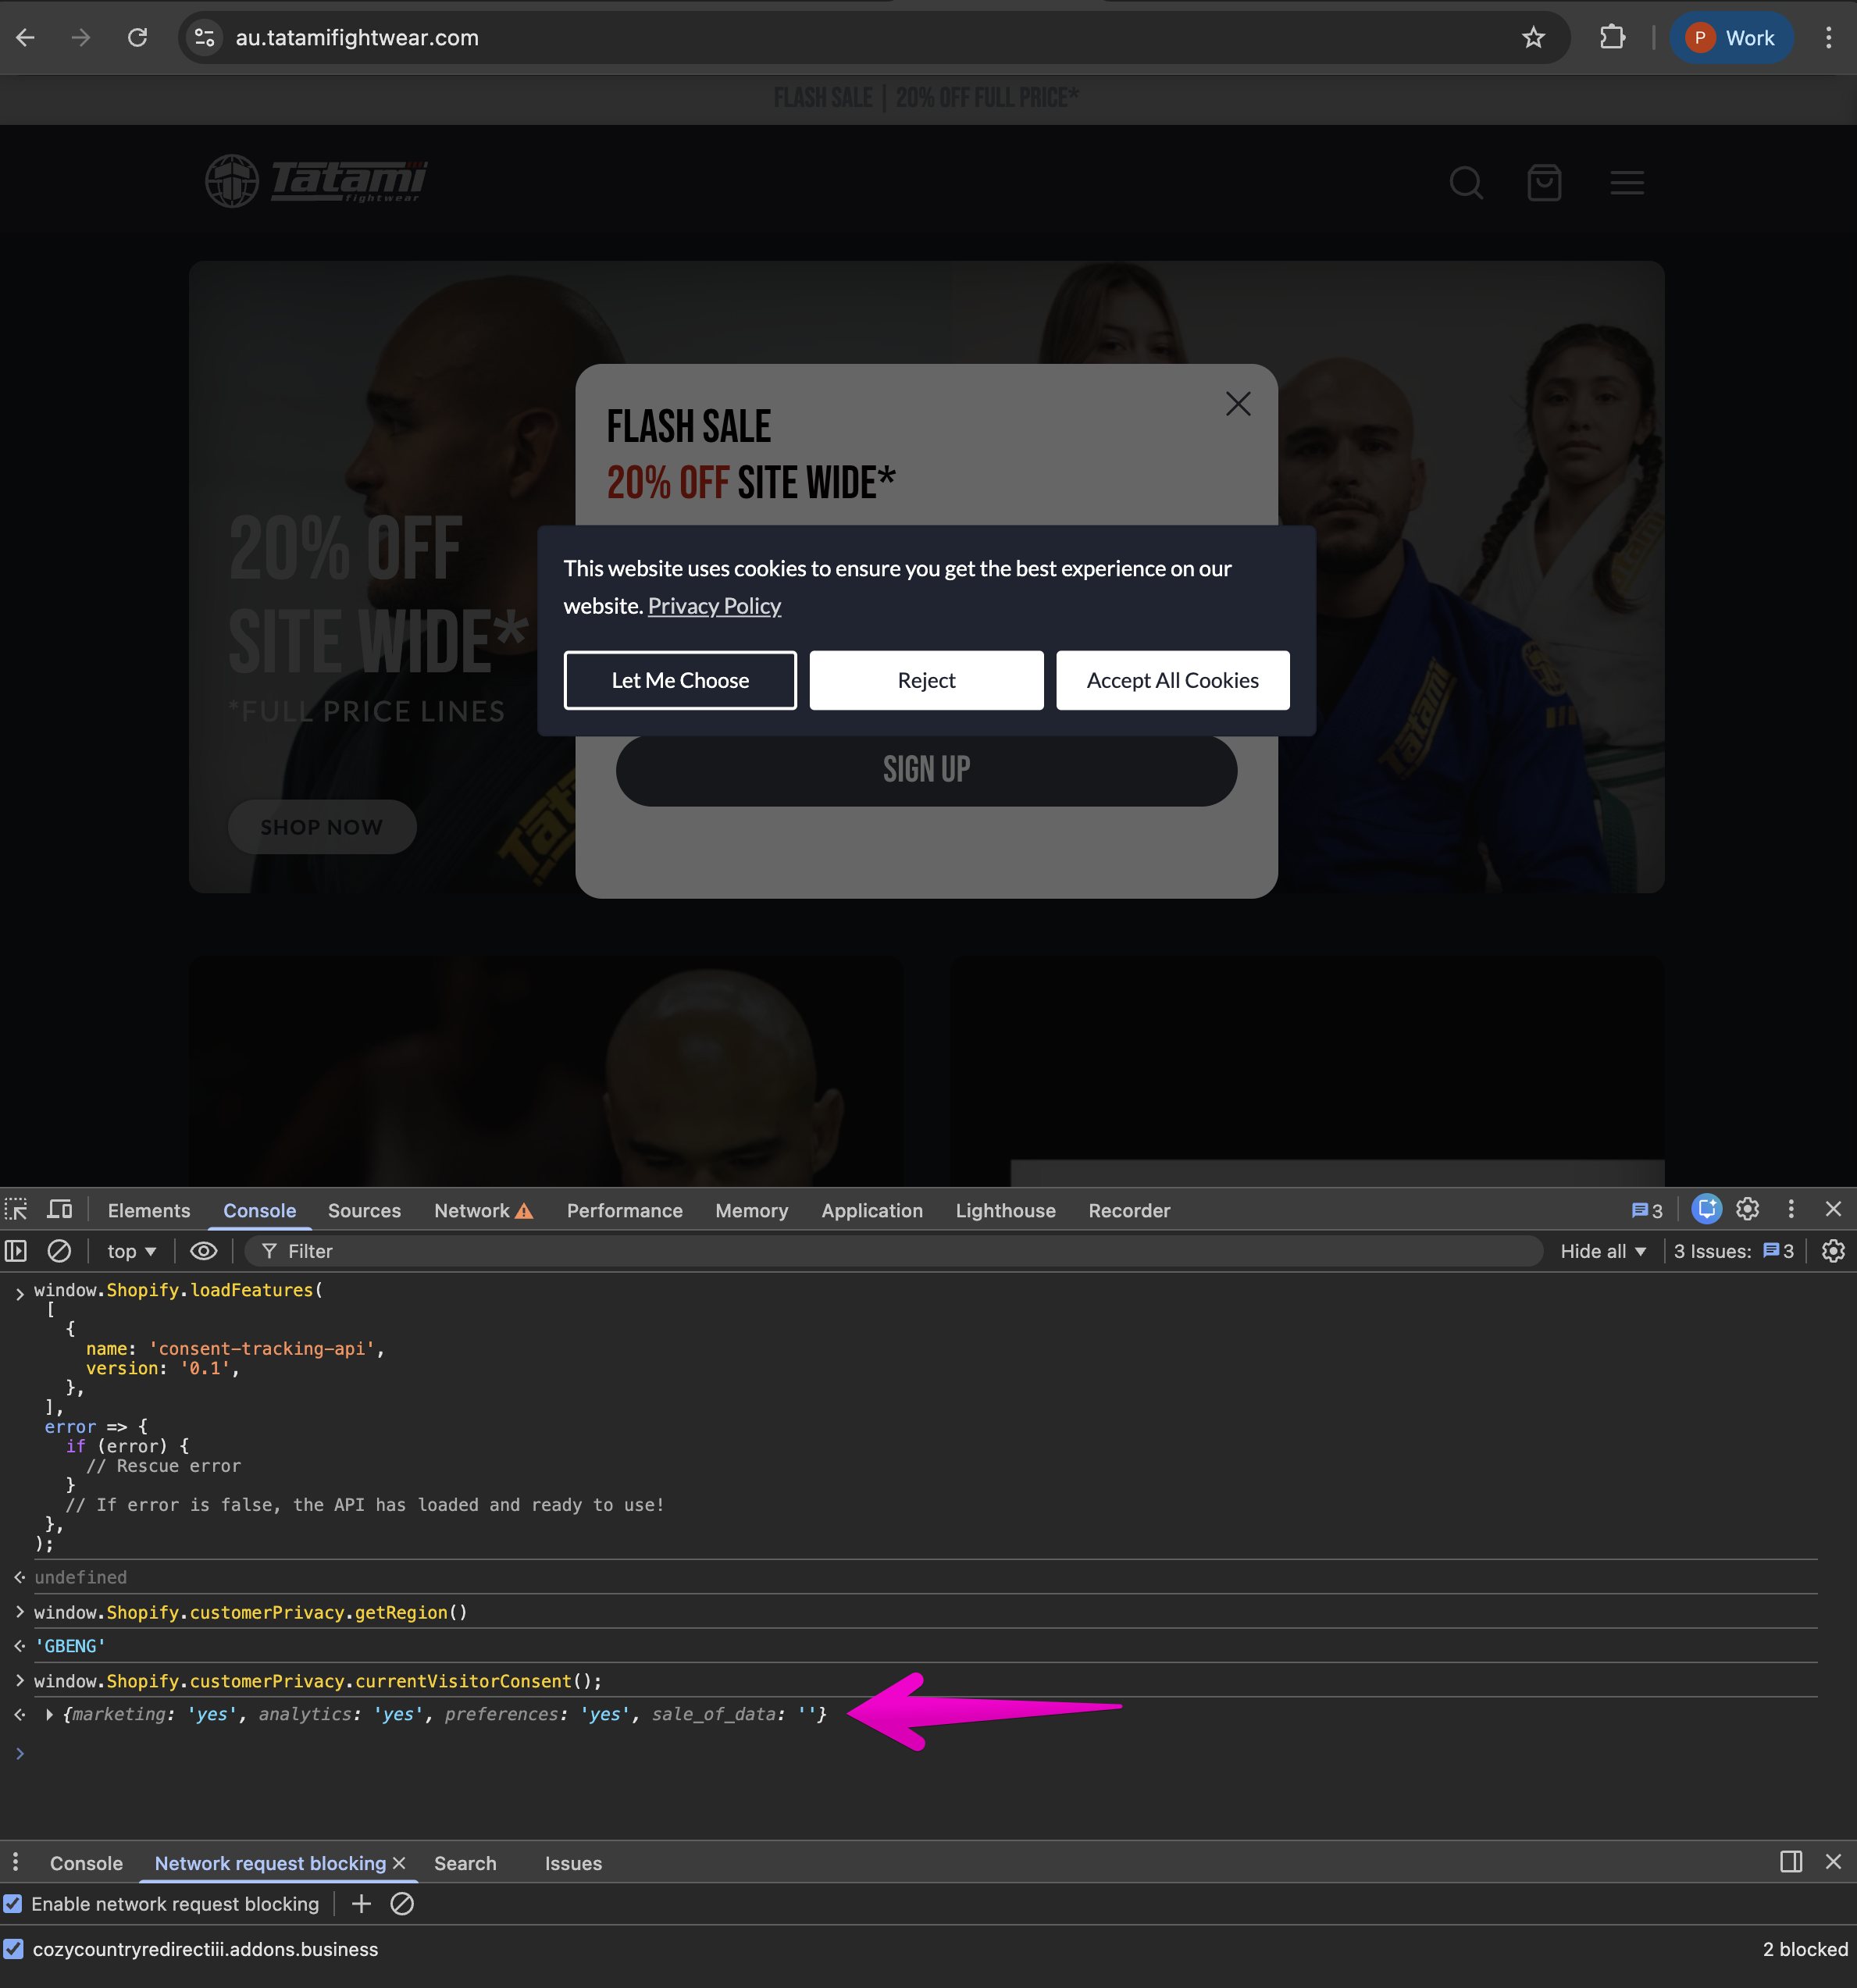The height and width of the screenshot is (1988, 1857).
Task: Expand the currentVisitorConsent result object
Action: [x=49, y=1714]
